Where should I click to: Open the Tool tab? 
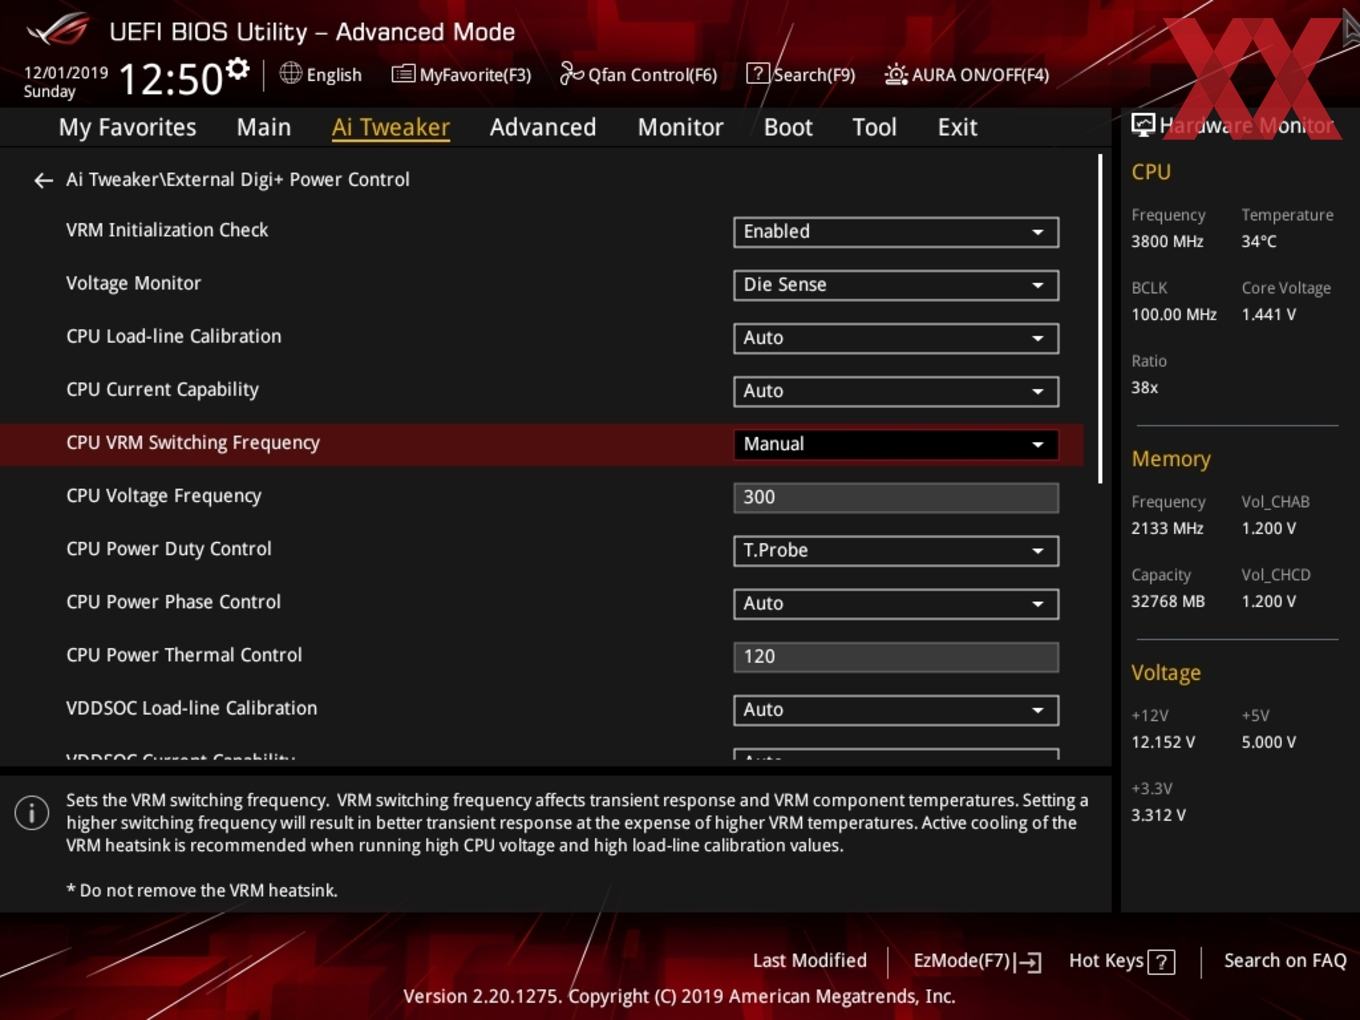pos(874,127)
